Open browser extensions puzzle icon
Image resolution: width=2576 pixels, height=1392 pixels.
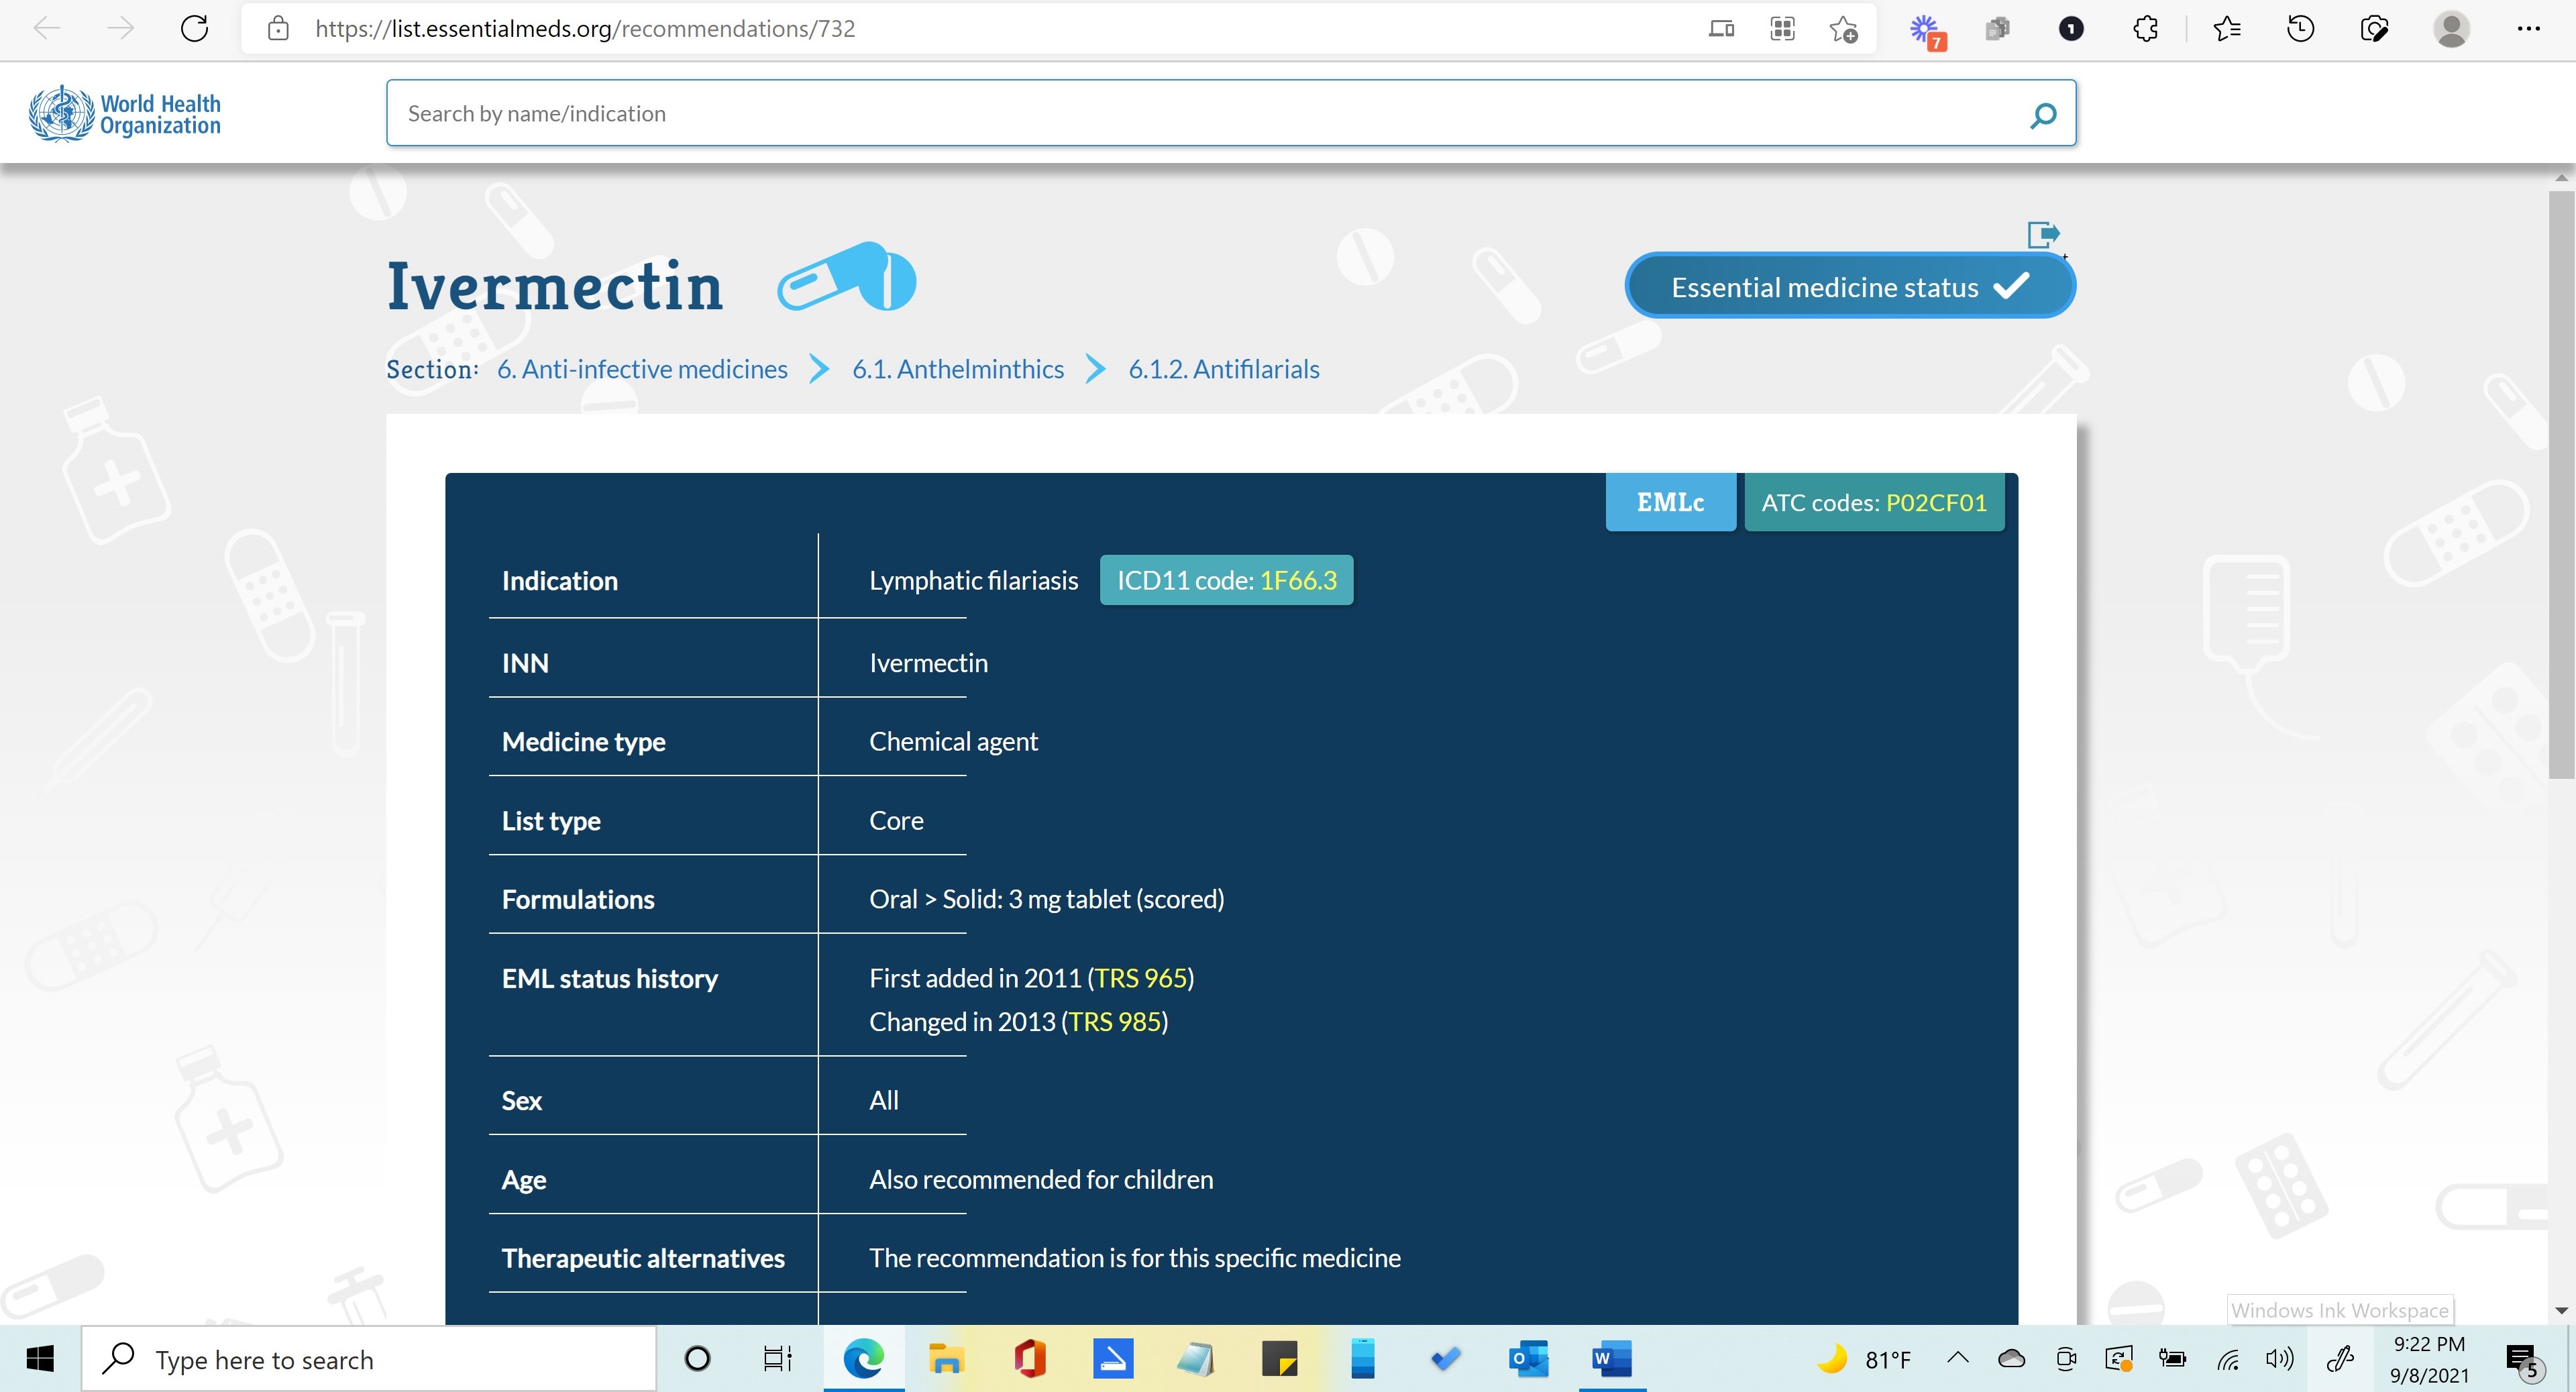tap(2145, 29)
